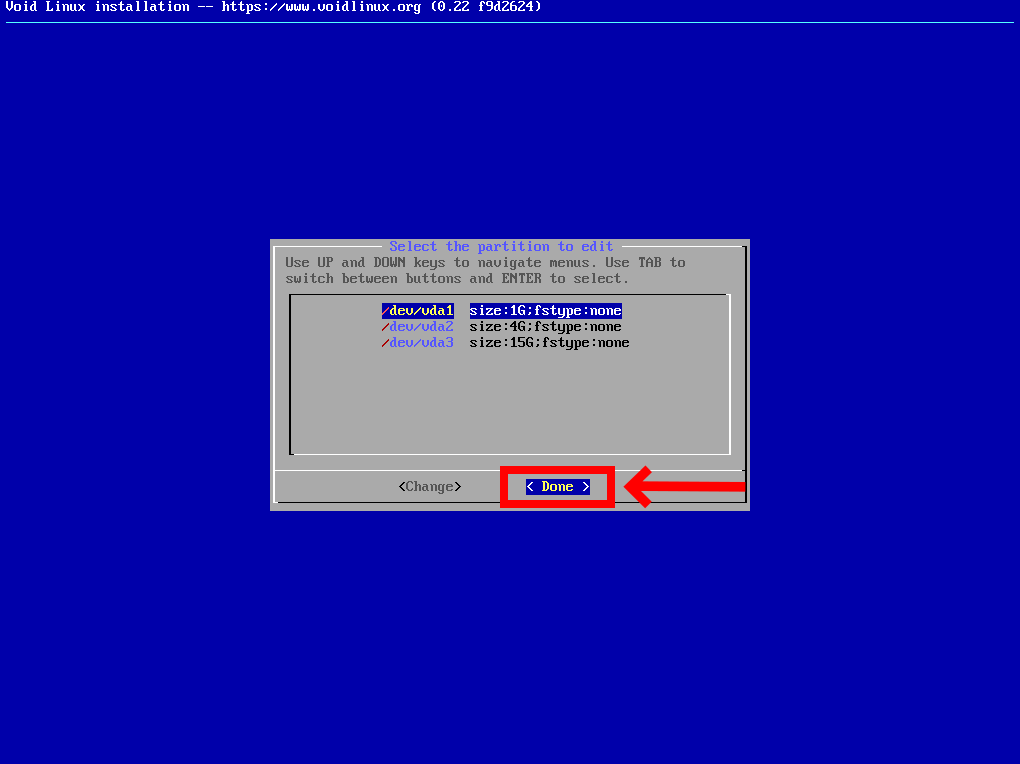Click the Done button

click(x=557, y=487)
